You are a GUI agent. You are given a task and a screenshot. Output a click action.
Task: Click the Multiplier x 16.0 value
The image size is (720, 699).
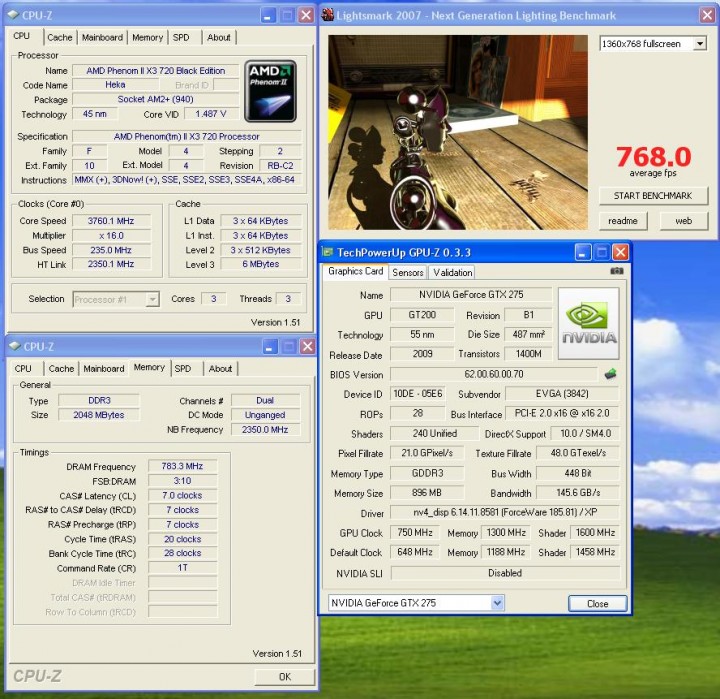pyautogui.click(x=111, y=236)
